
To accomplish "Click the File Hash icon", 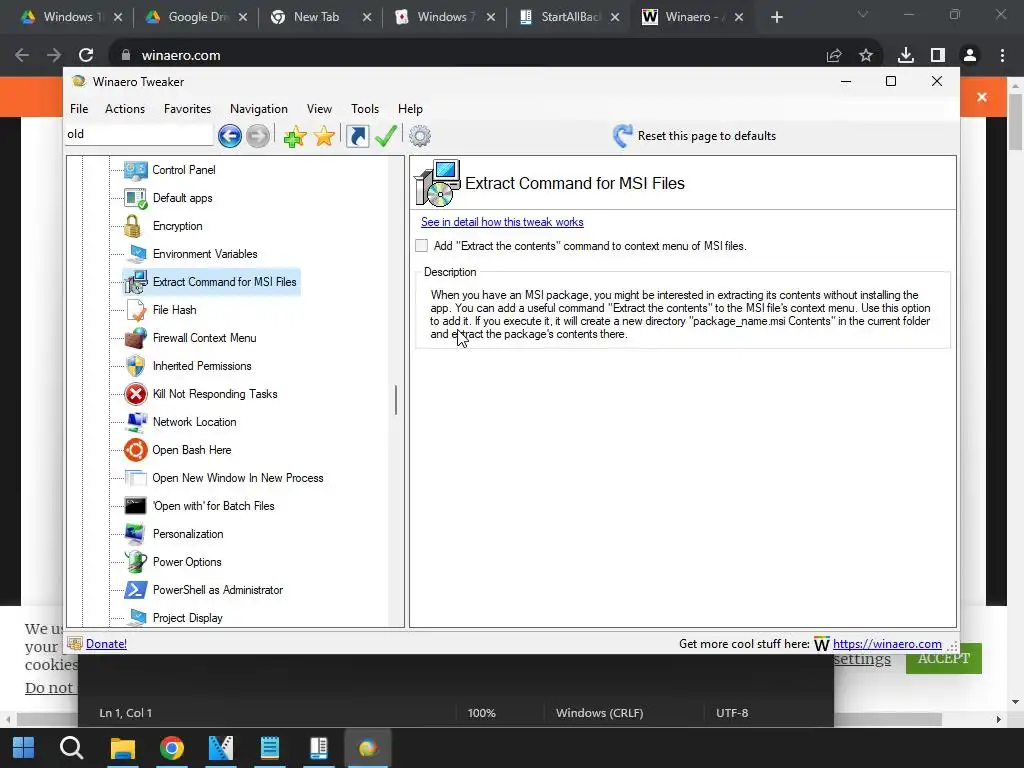I will 136,310.
